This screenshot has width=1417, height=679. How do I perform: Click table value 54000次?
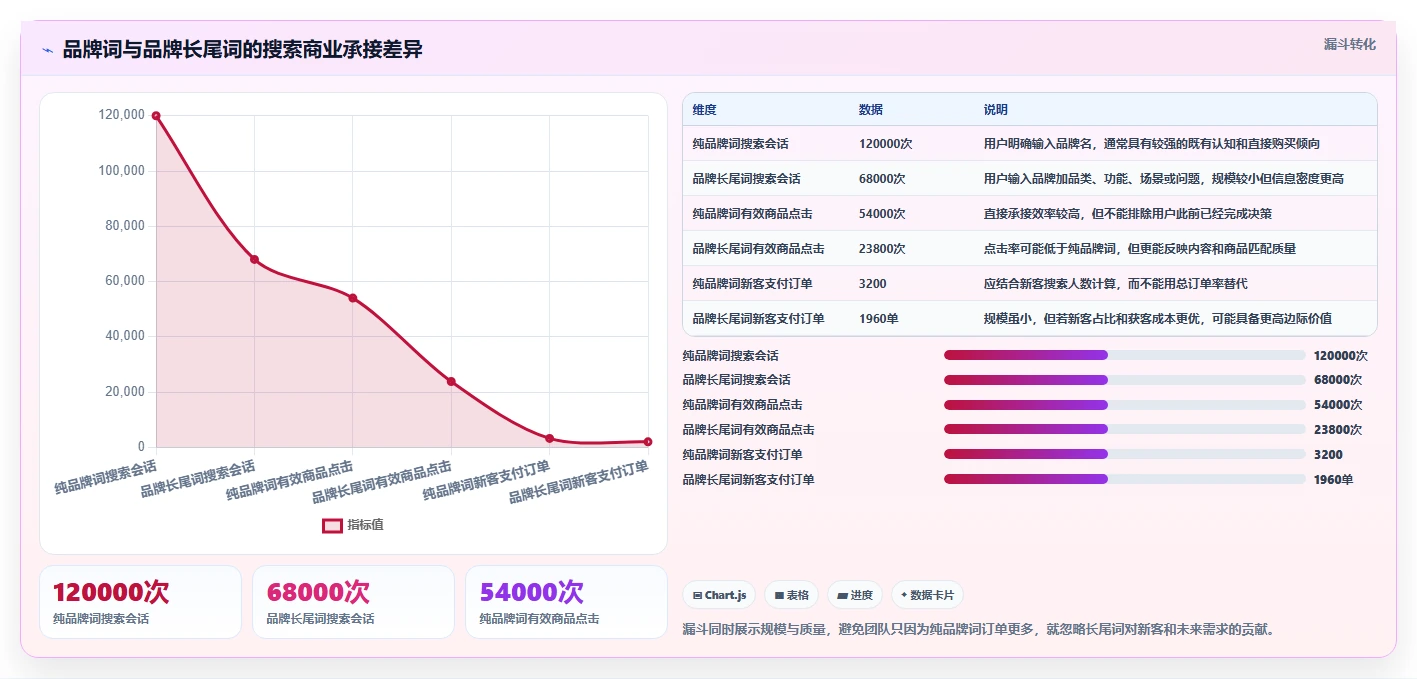point(882,213)
